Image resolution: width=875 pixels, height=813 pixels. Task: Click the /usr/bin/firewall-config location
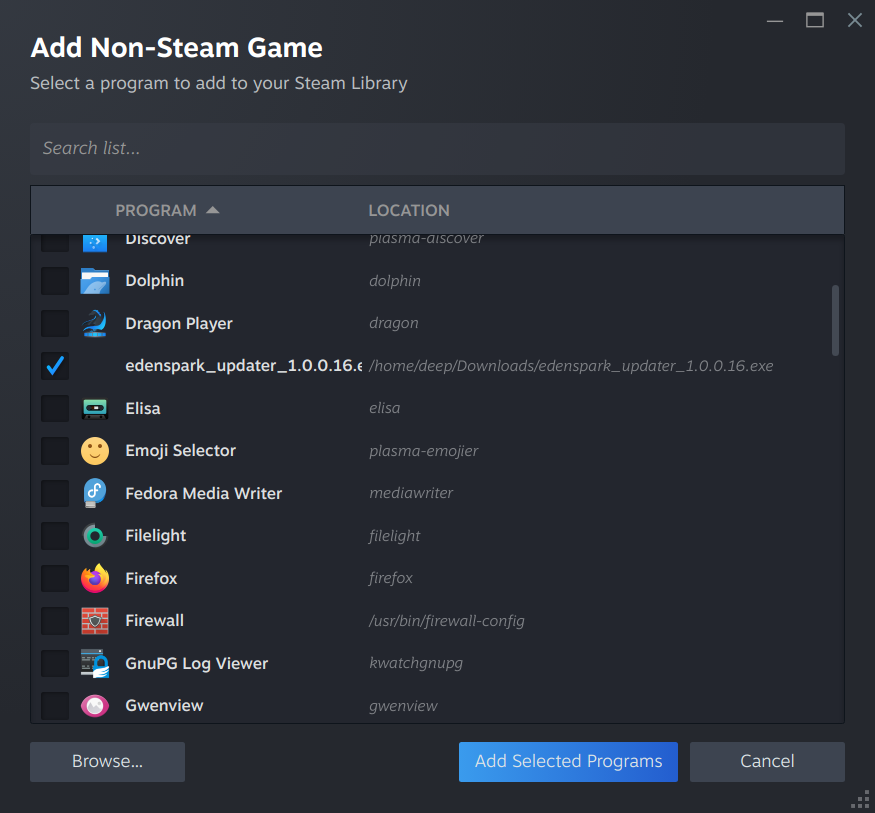tap(446, 621)
